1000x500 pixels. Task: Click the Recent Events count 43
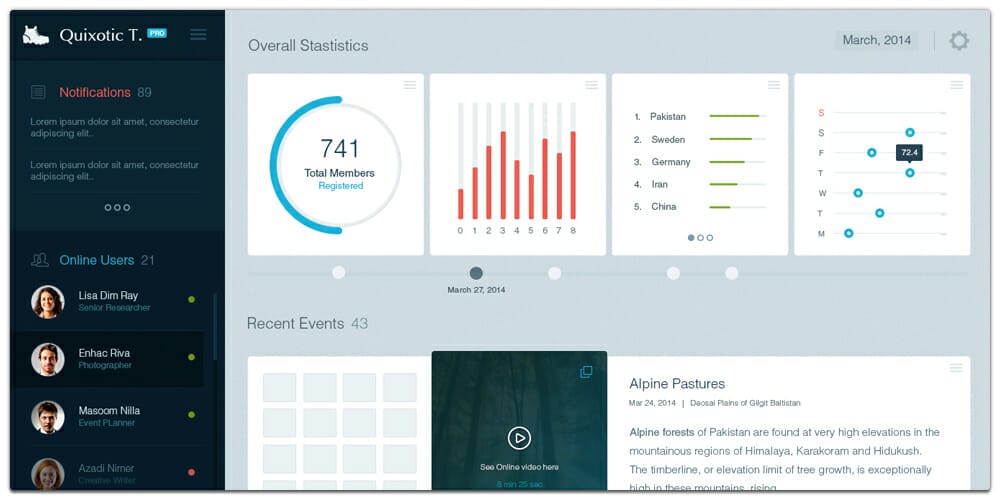click(360, 324)
